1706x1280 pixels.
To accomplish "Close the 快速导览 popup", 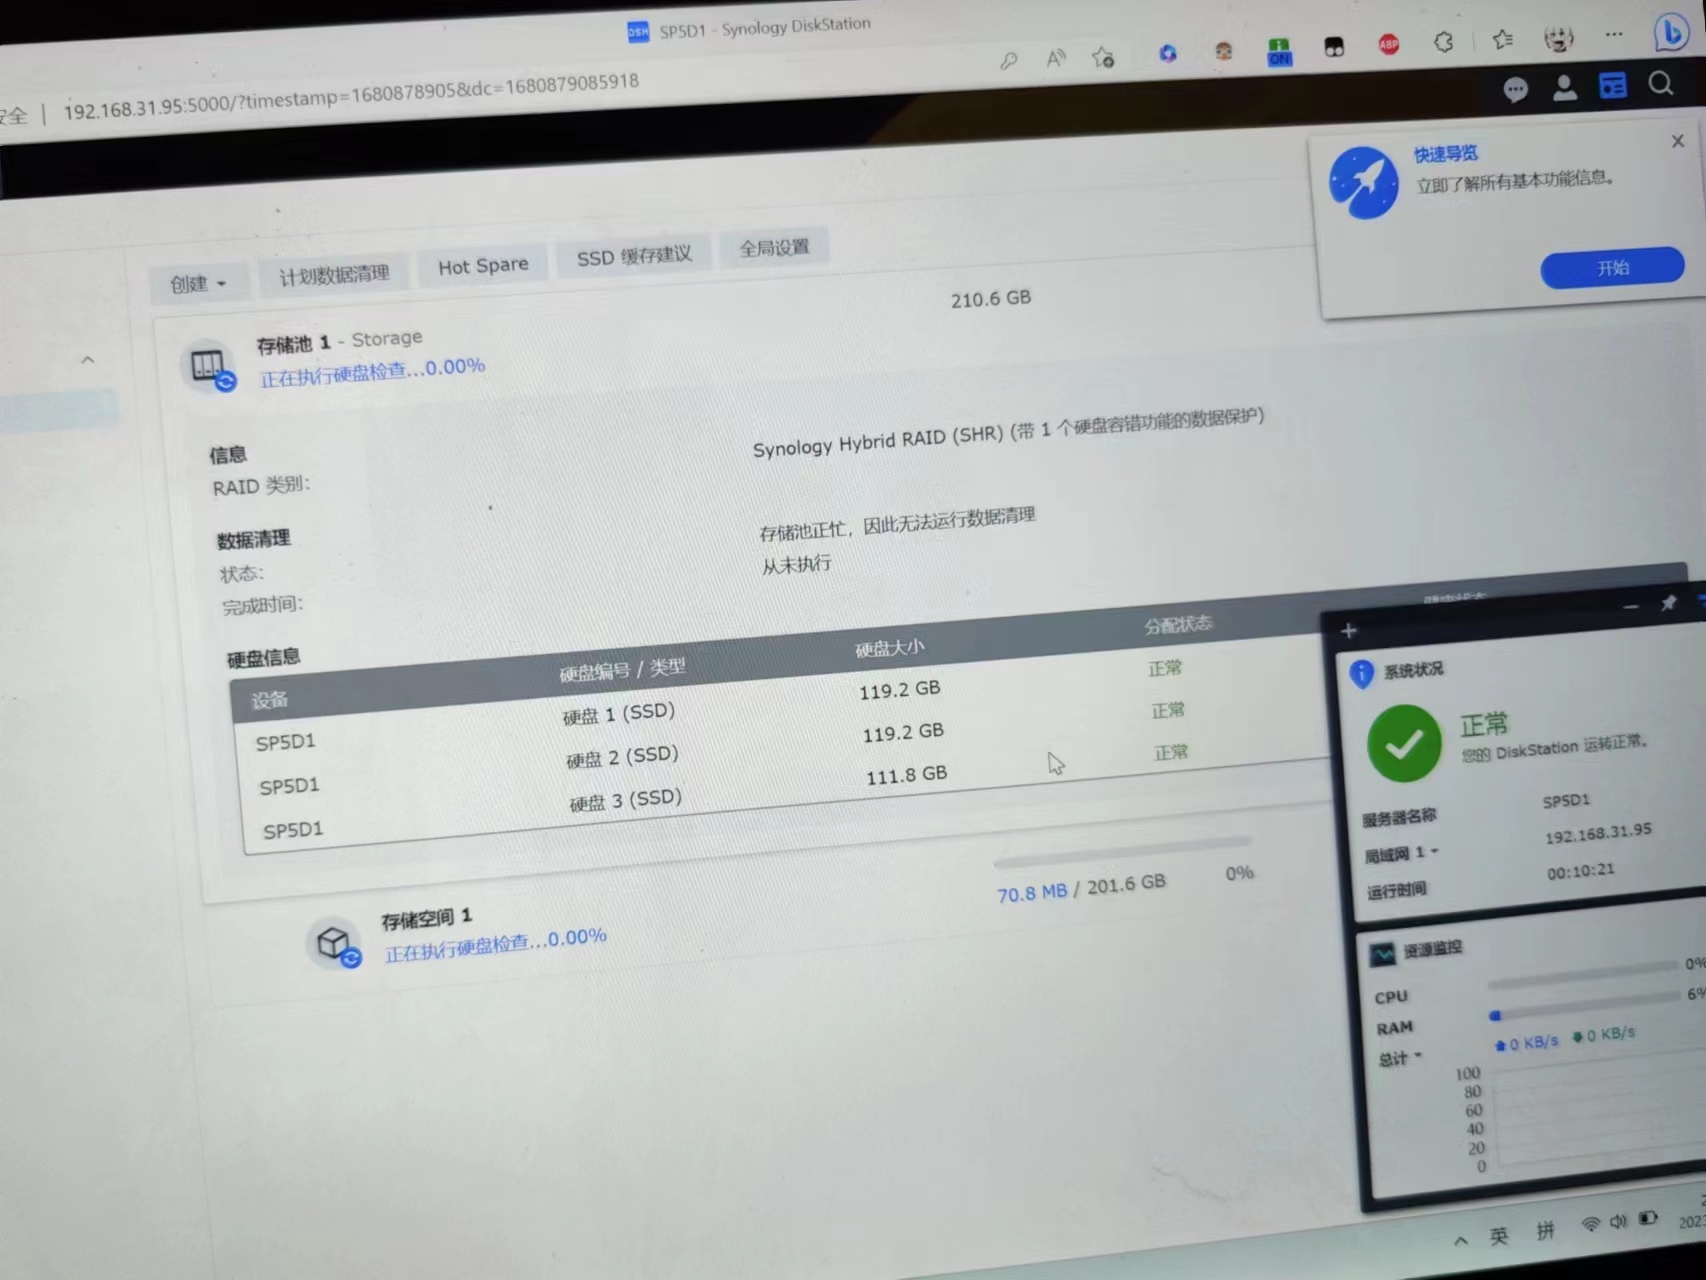I will pos(1678,142).
